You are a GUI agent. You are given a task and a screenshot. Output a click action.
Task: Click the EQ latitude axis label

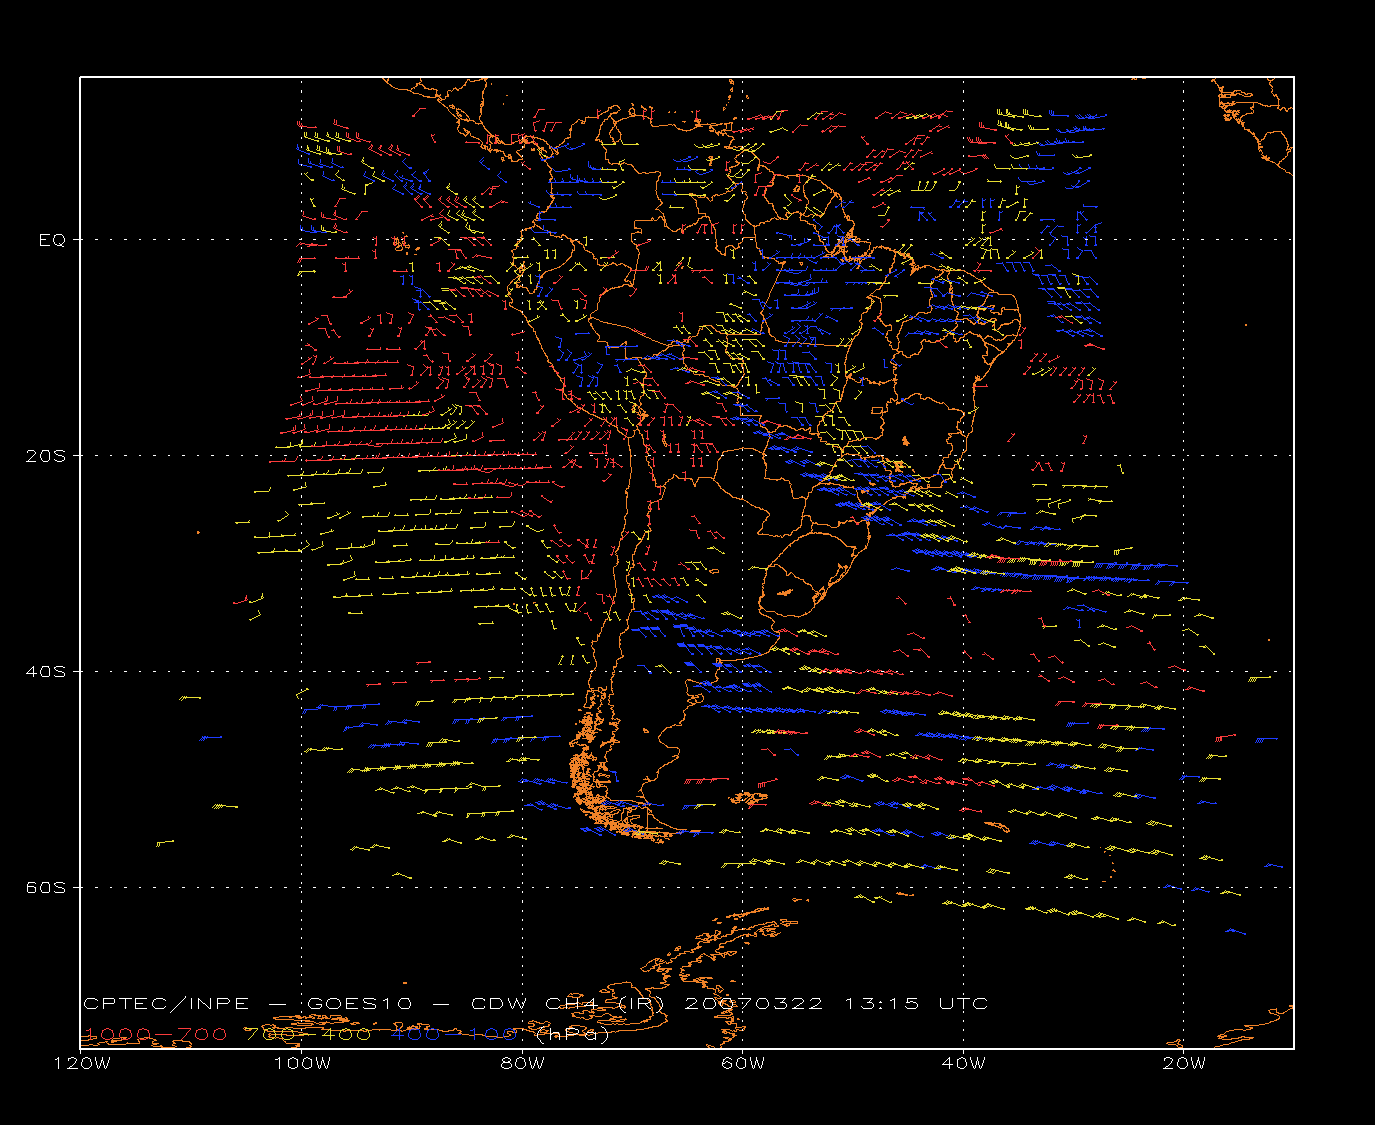point(52,240)
